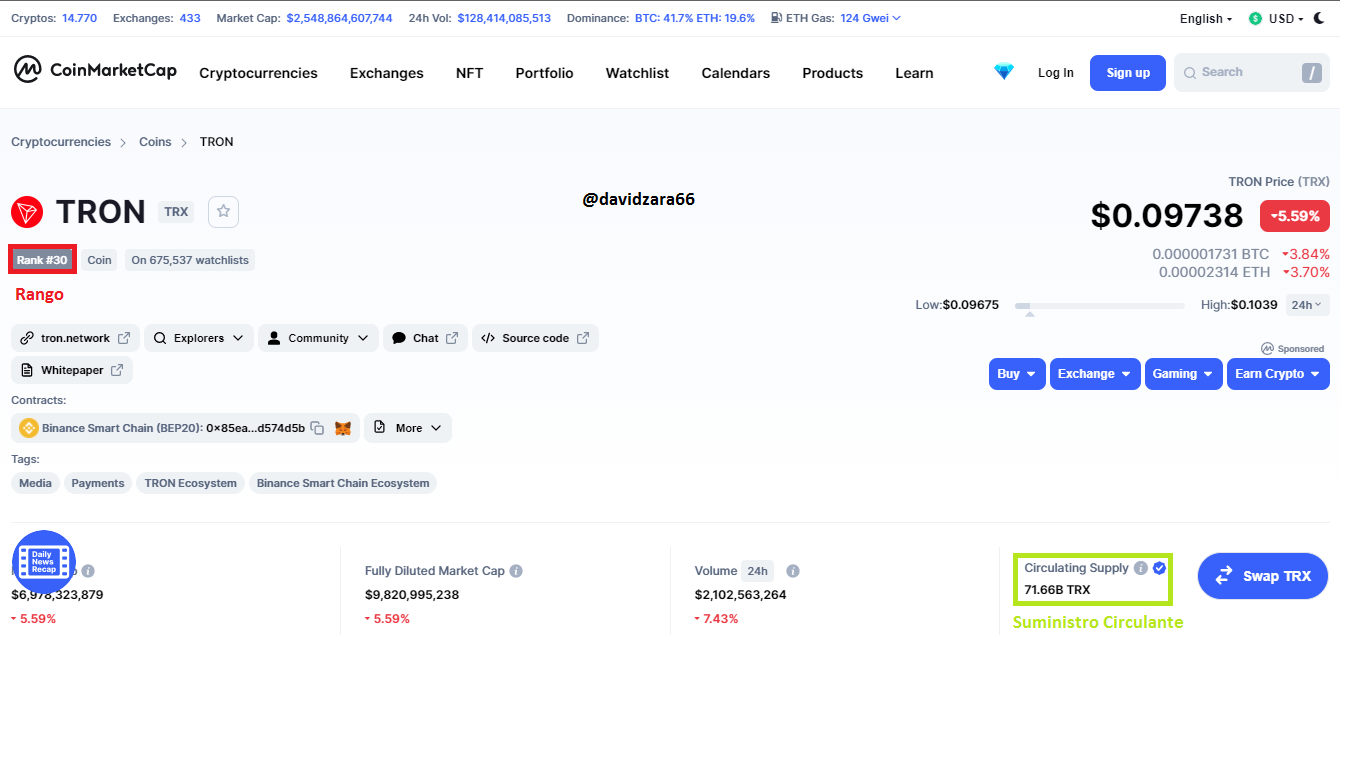The width and height of the screenshot is (1366, 768).
Task: Go to the Watchlist page
Action: (637, 73)
